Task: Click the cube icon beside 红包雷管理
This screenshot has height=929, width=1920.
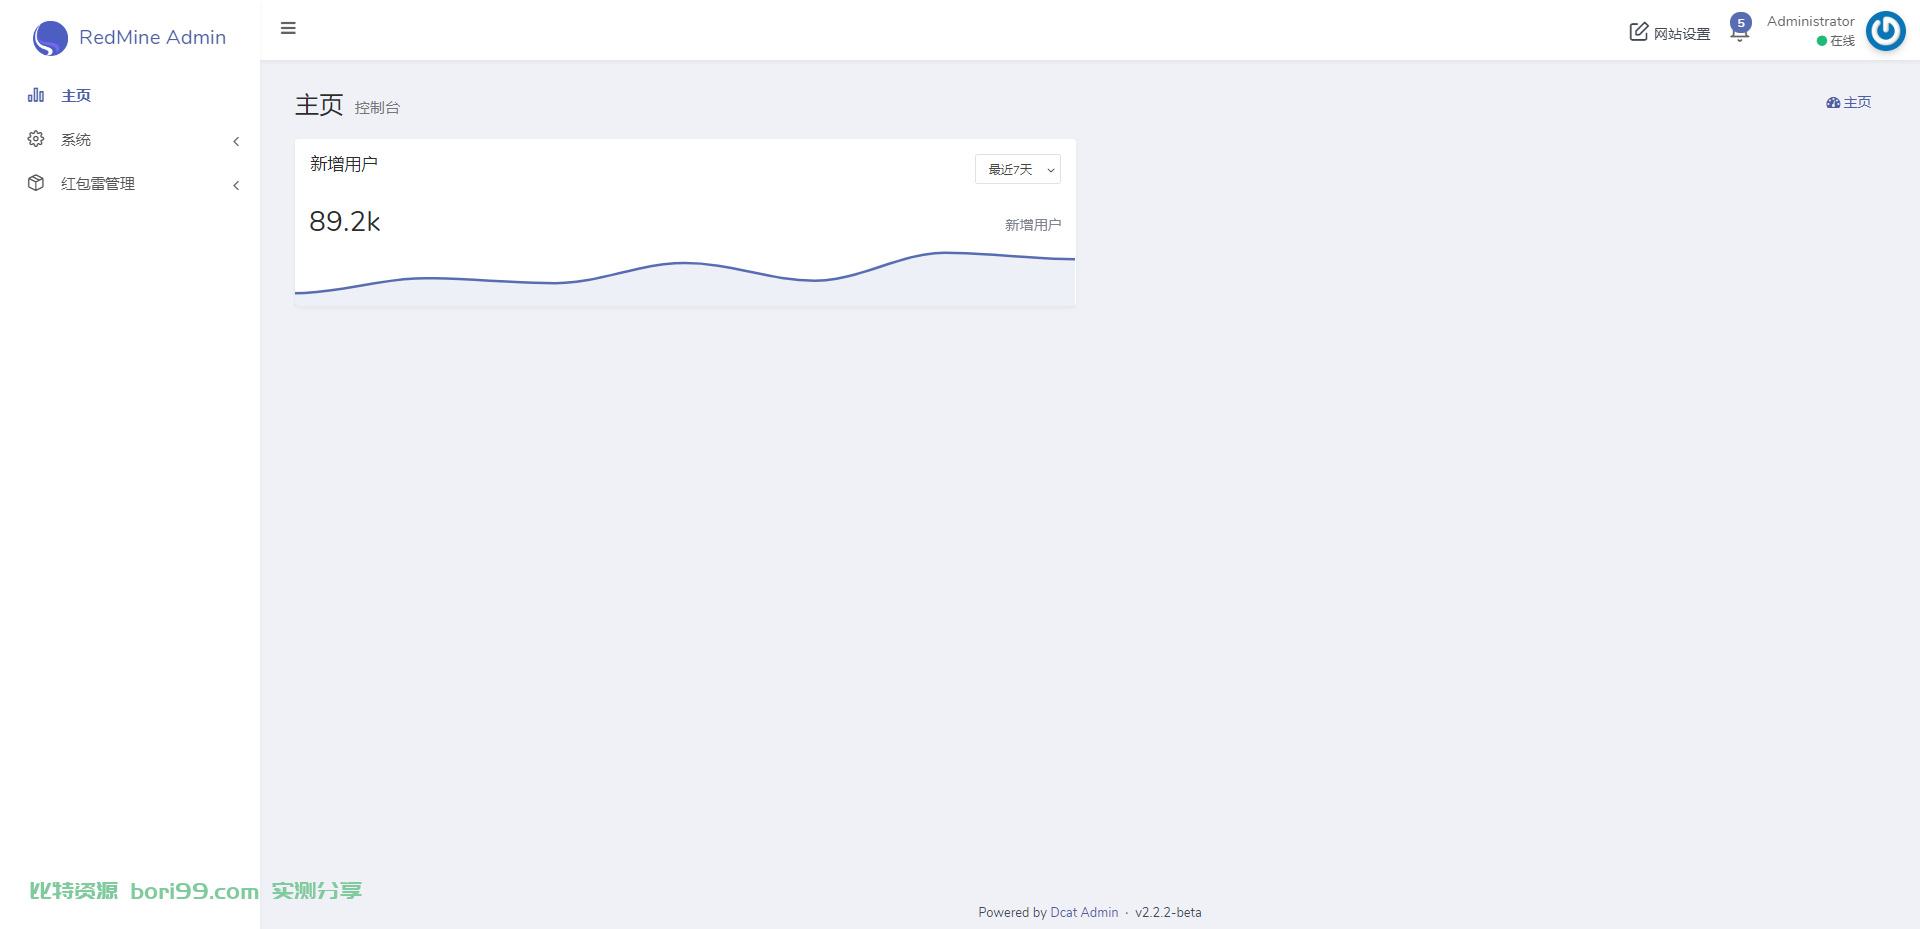Action: [x=36, y=183]
